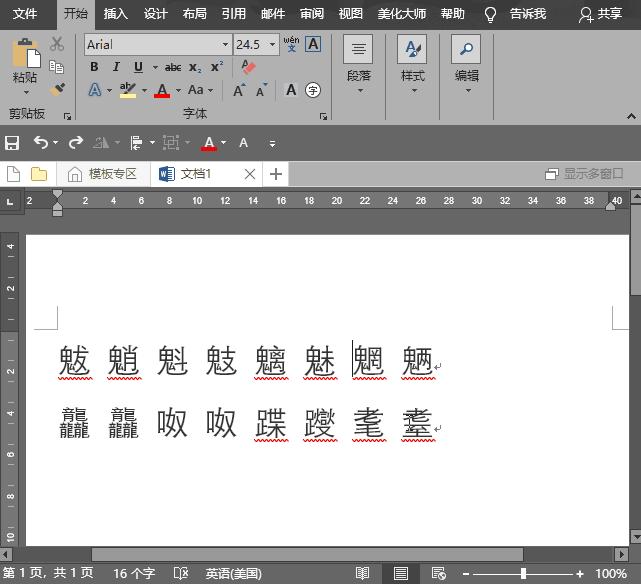Switch to the 引用 References tab
Screen dimensions: 641x584
click(x=234, y=14)
